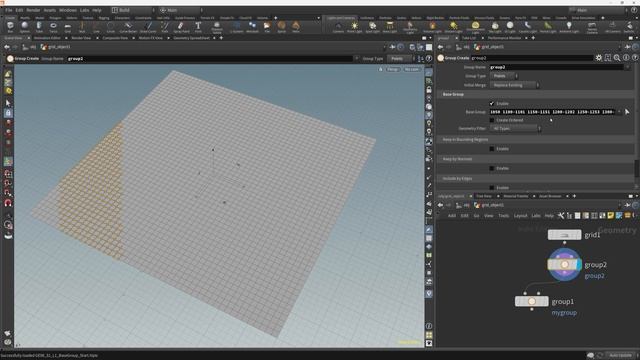640x360 pixels.
Task: Select the Spray Paint shelf tool
Action: (x=181, y=27)
